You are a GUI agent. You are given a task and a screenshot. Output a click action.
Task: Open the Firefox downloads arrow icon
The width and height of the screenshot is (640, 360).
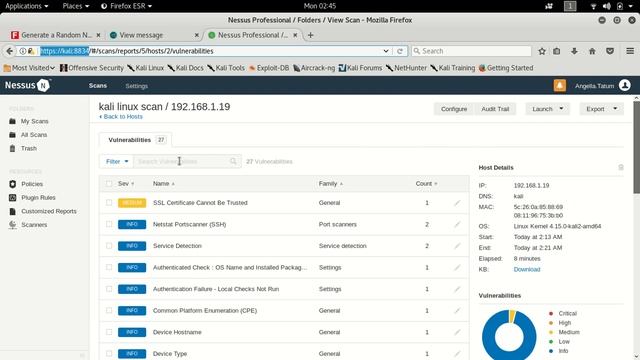click(x=574, y=51)
